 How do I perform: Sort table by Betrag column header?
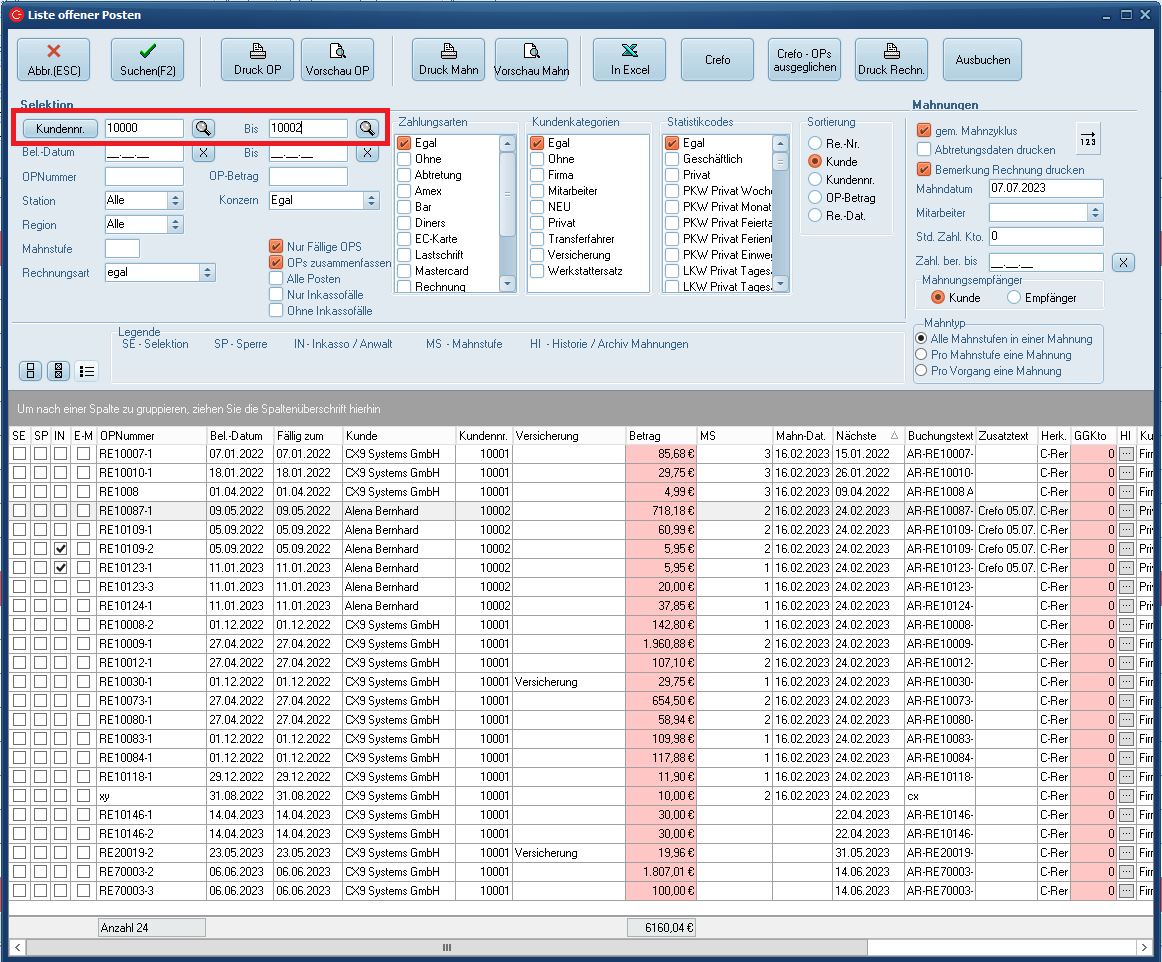(660, 436)
